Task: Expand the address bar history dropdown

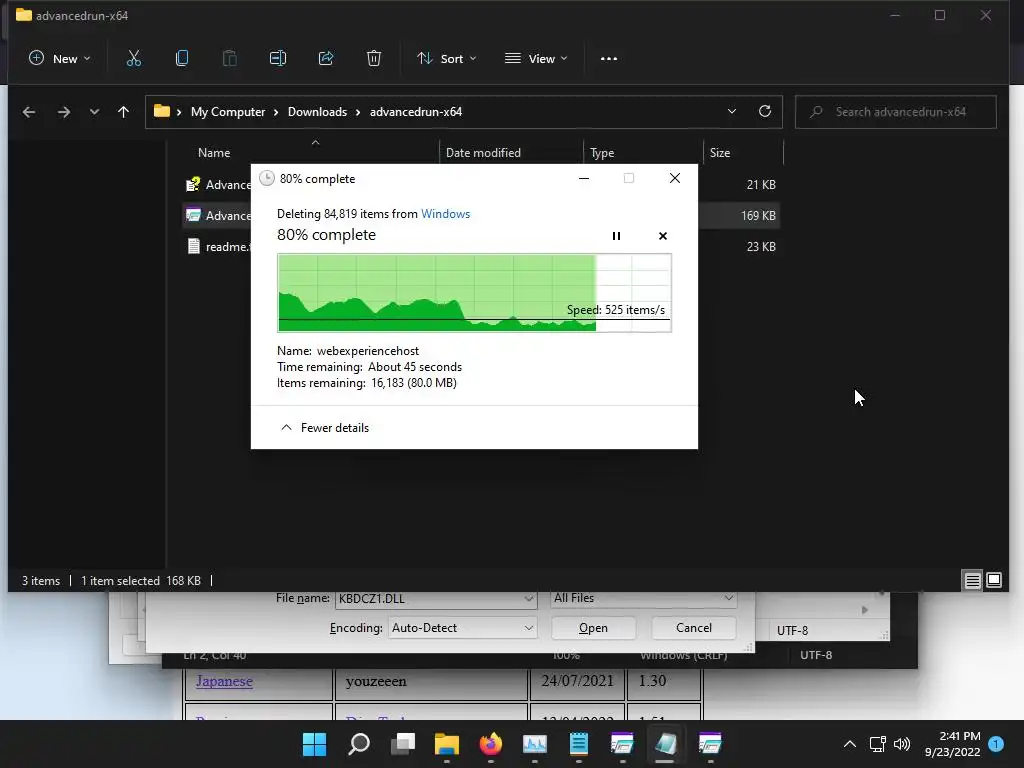Action: point(731,112)
